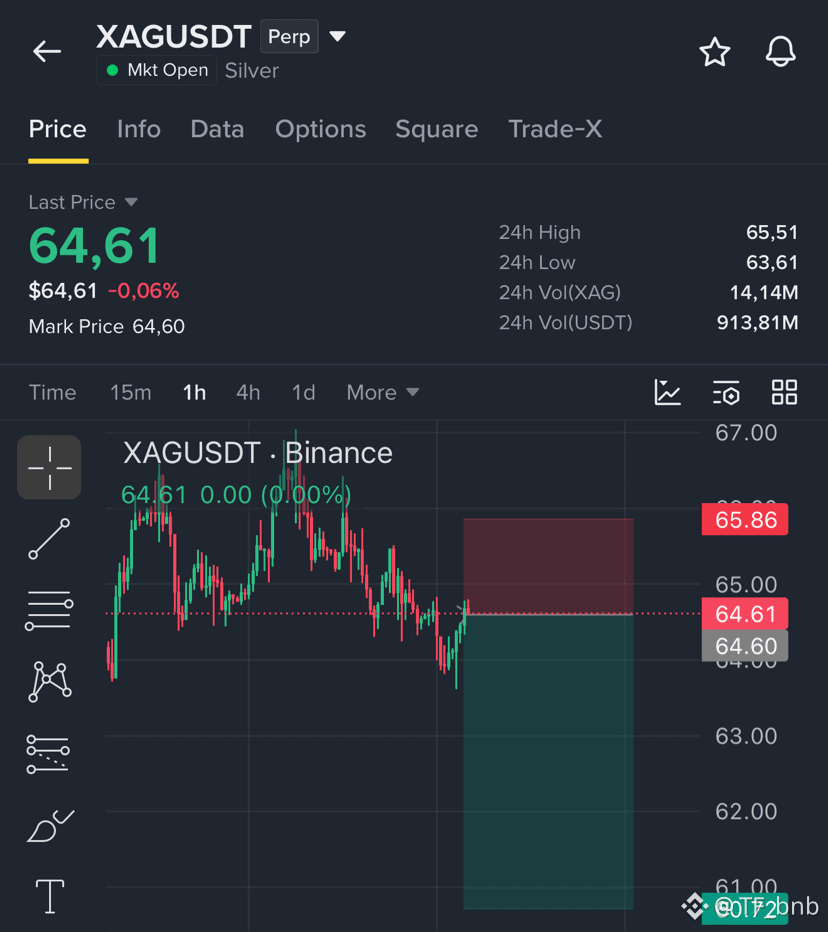This screenshot has height=932, width=828.
Task: Tap the back arrow
Action: coord(47,52)
